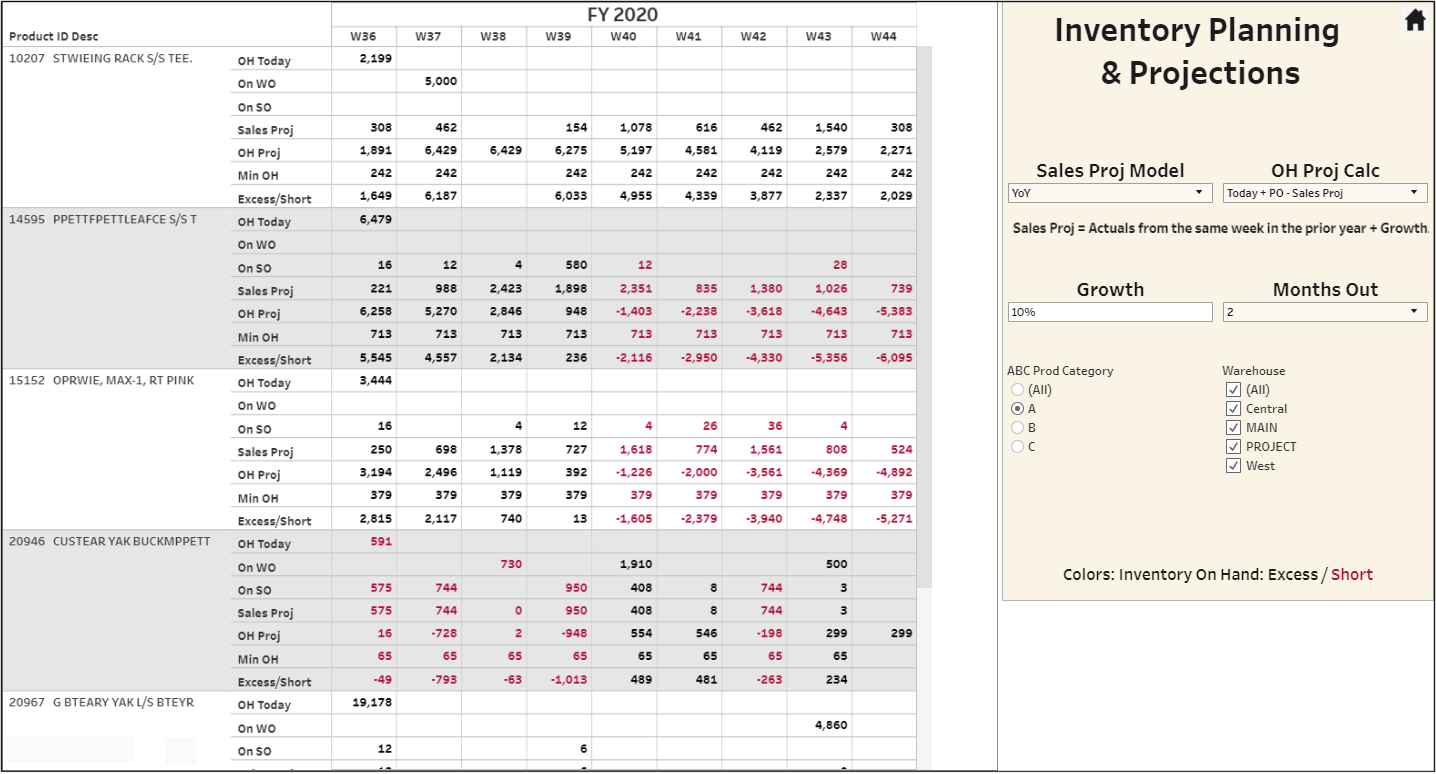Click the FY 2020 header
1436x774 pixels.
pos(622,14)
